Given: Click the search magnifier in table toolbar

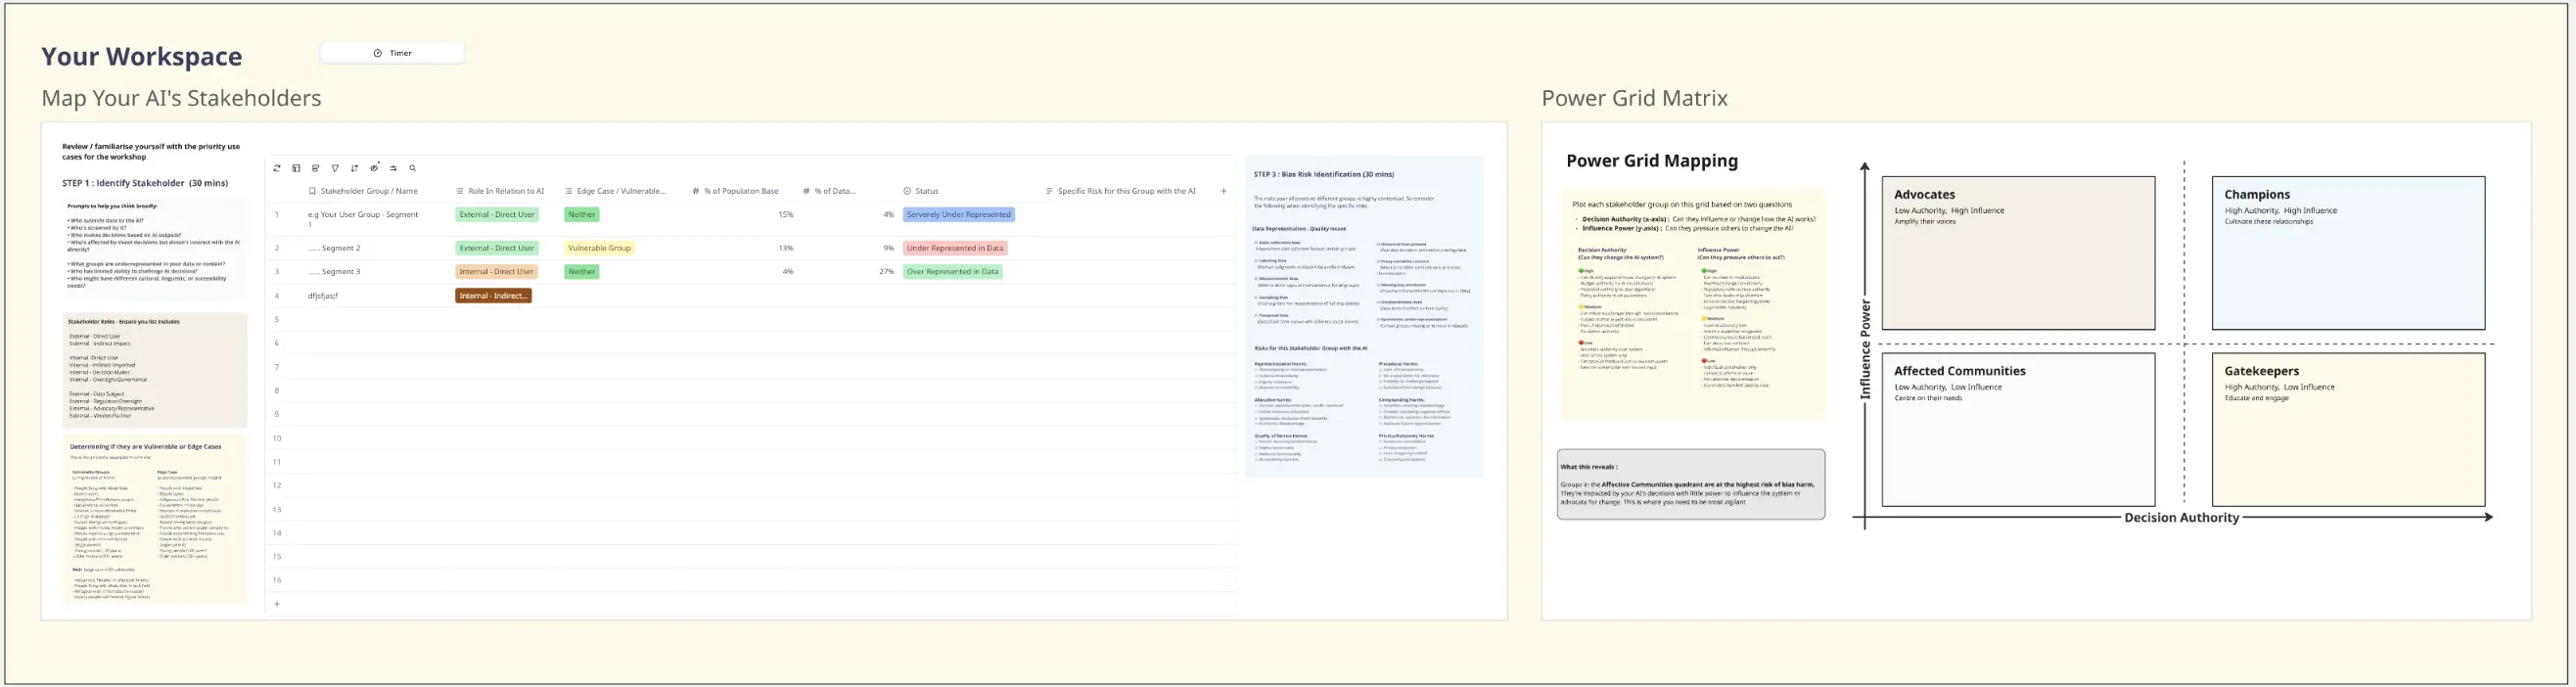Looking at the screenshot, I should pyautogui.click(x=412, y=168).
